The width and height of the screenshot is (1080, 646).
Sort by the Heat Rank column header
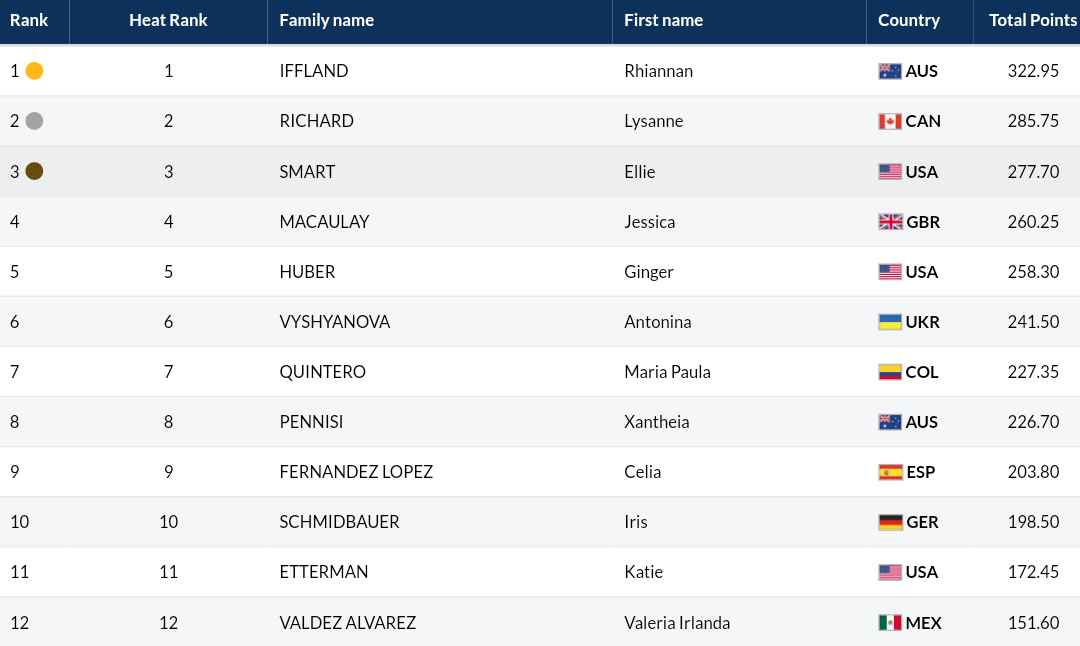[x=168, y=20]
